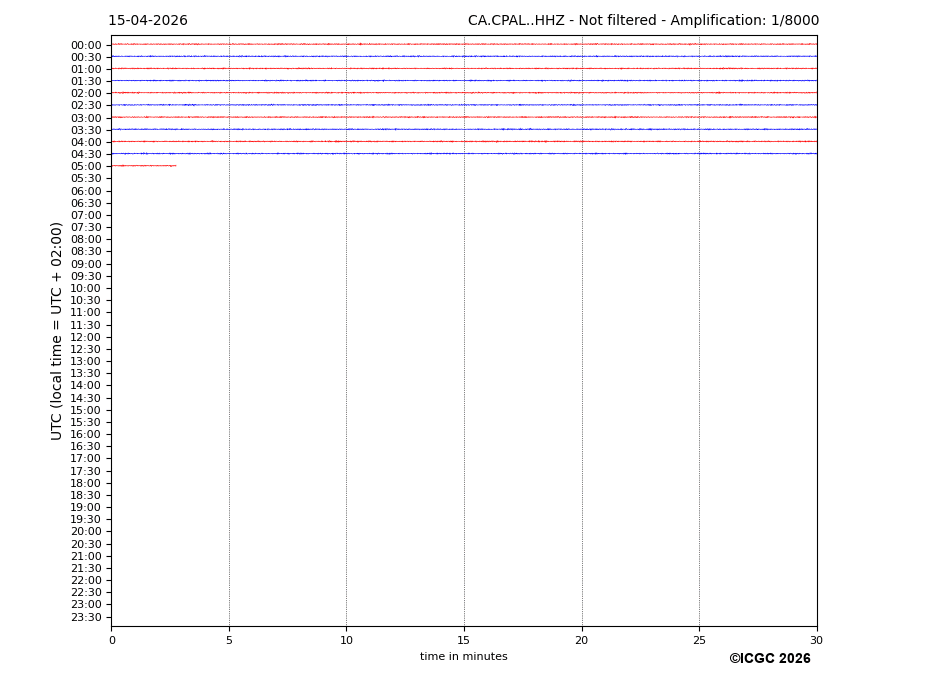Click the 18:00 row label
927x696 pixels.
pos(85,483)
